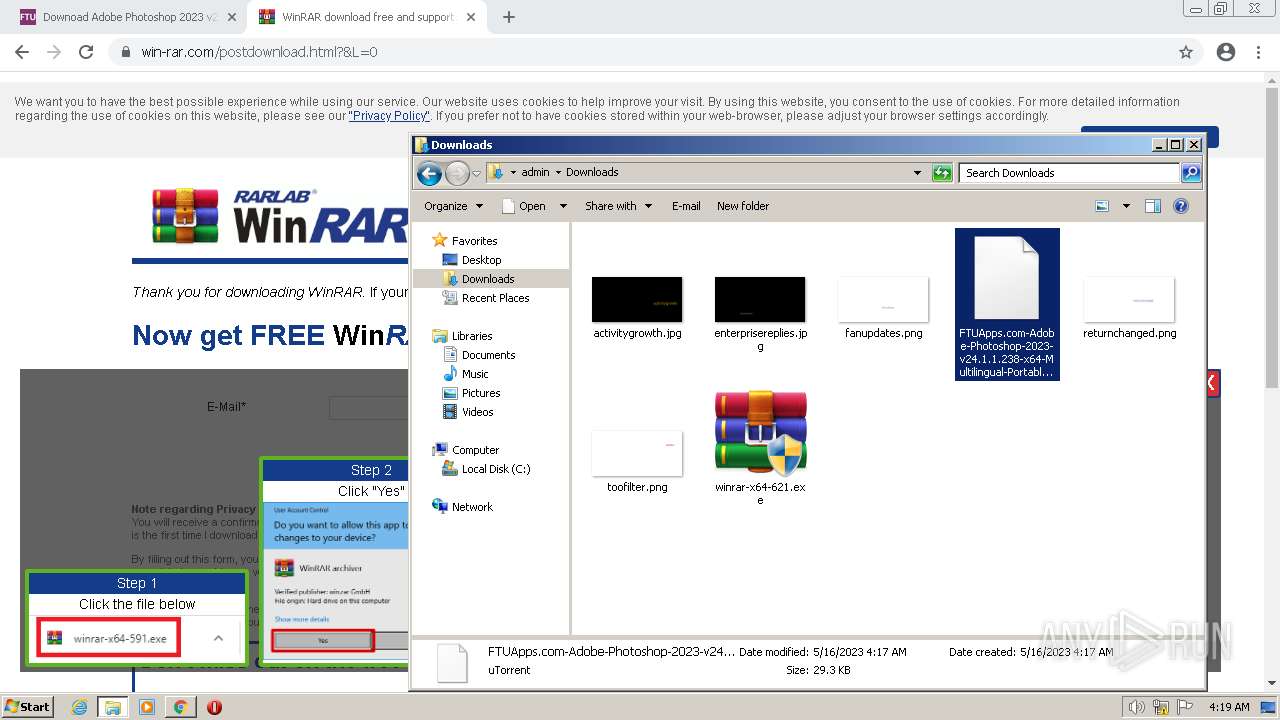
Task: Open recent locations dropdown in Explorer
Action: pos(477,173)
